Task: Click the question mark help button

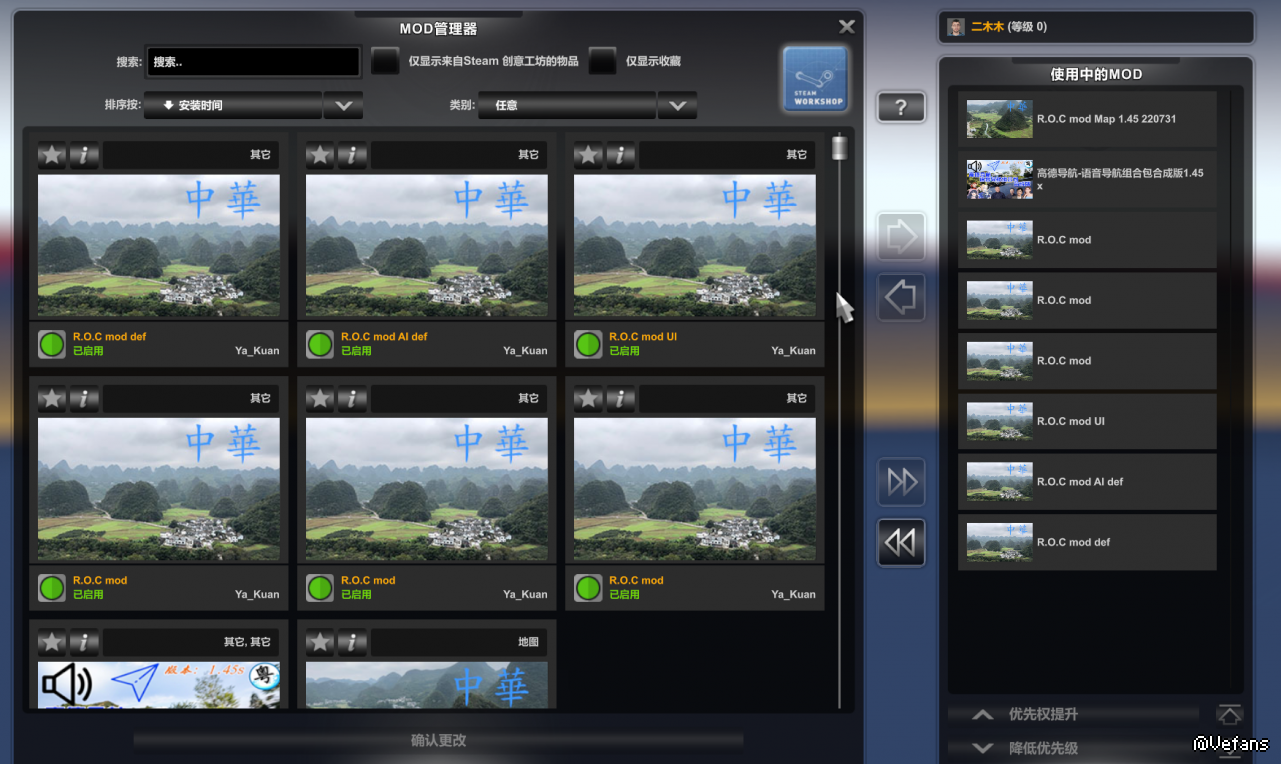Action: [901, 107]
